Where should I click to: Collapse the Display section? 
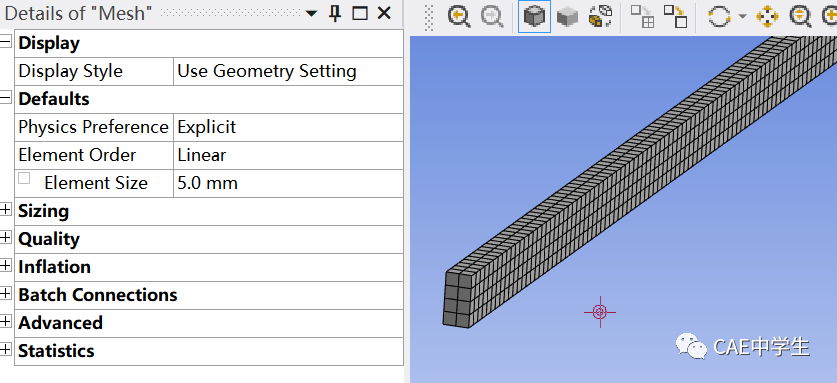click(x=6, y=43)
